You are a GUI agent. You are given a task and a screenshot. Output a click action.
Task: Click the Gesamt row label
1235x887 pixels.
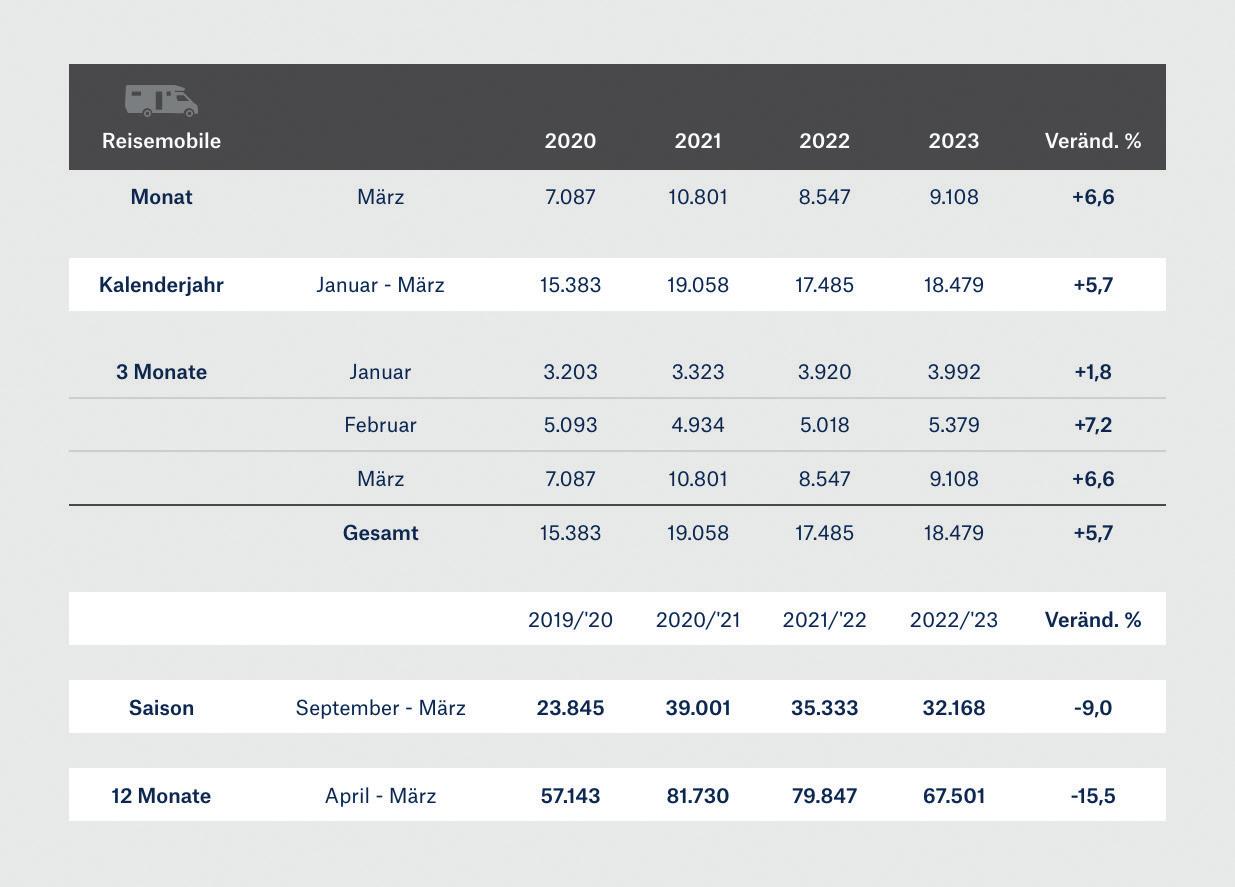380,533
